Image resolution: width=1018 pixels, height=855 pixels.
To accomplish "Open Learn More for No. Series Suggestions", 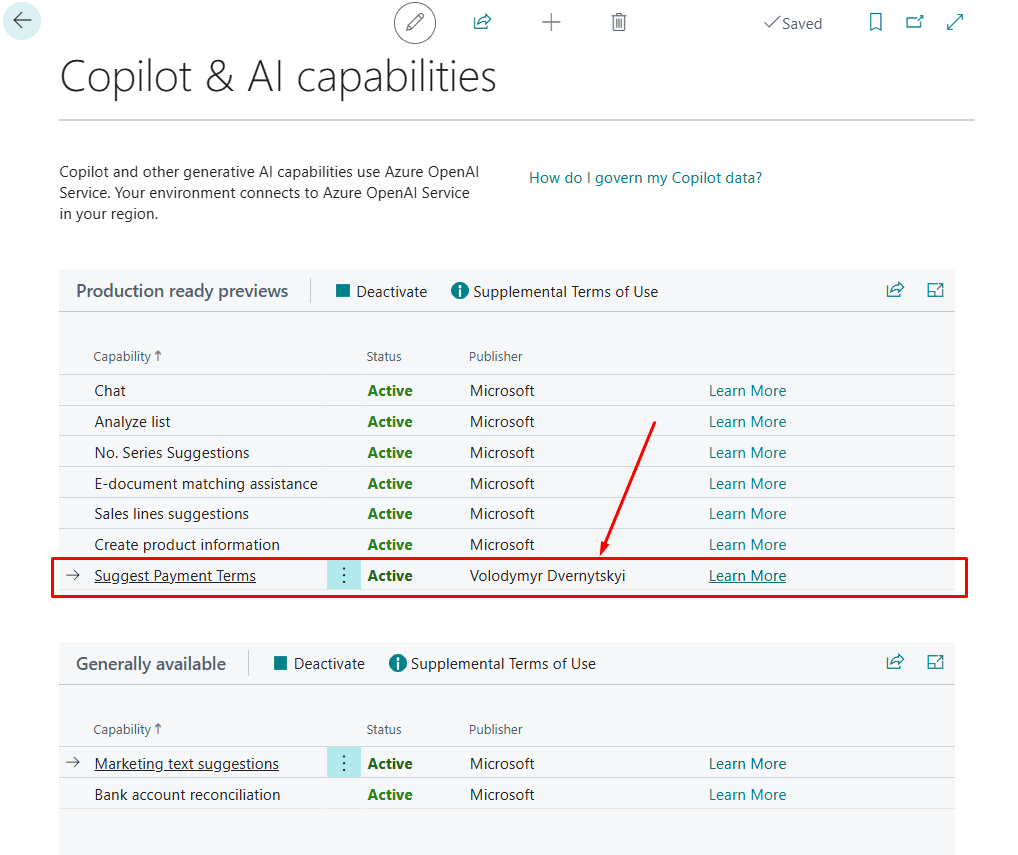I will [x=747, y=453].
